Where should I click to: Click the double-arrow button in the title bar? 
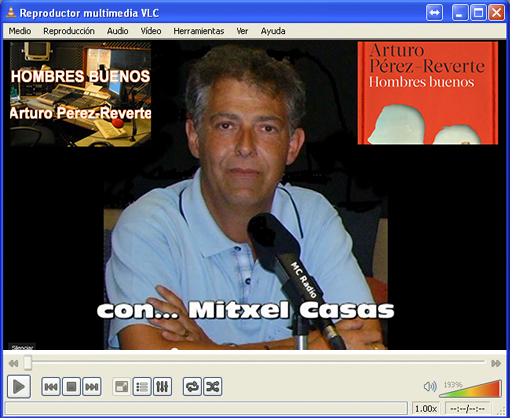pos(434,13)
